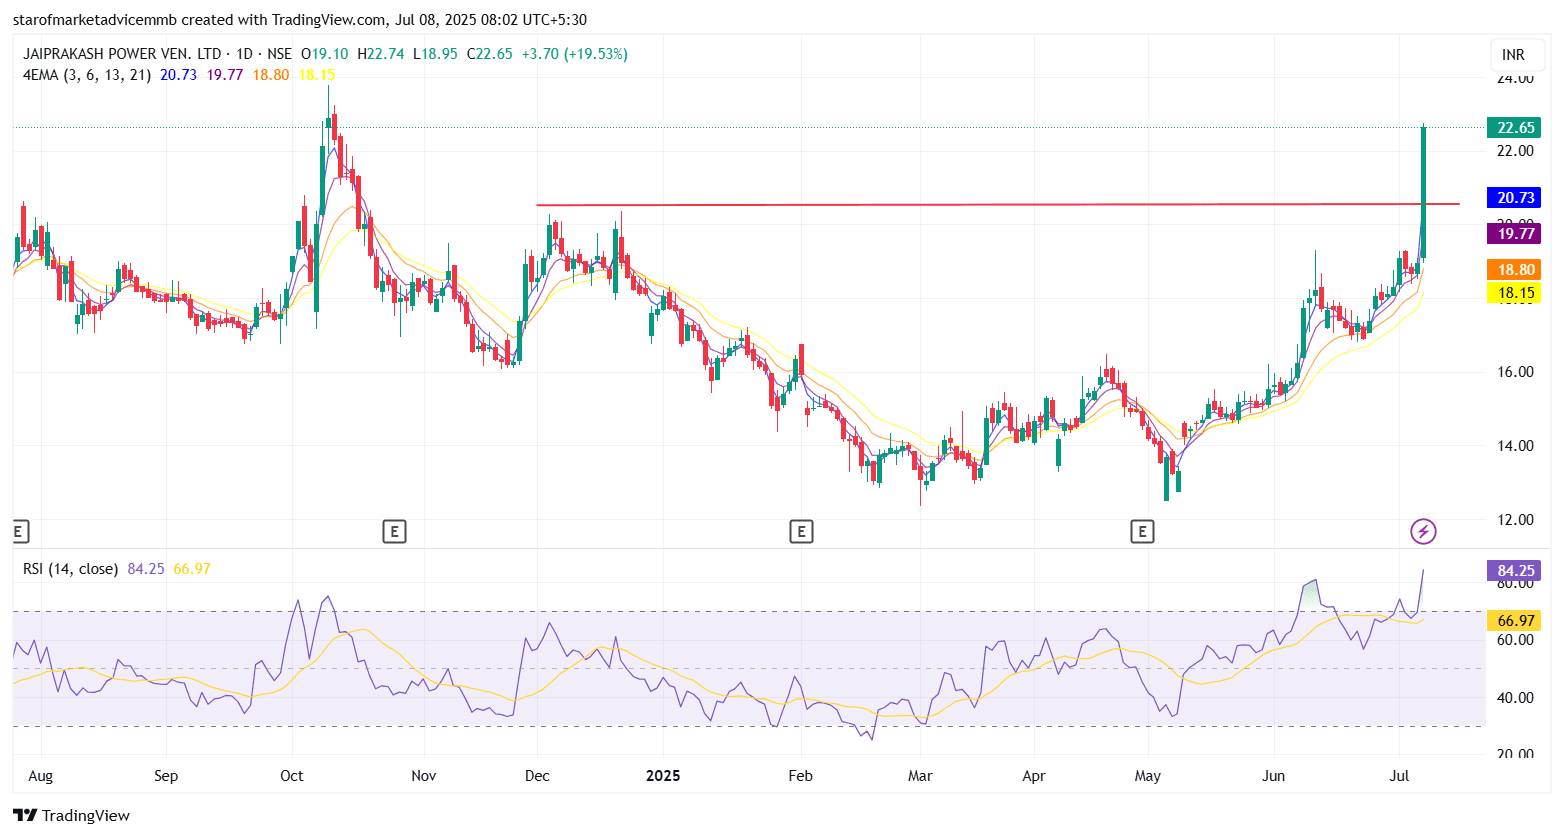Click the close value C22.65 in the legend
Viewport: 1564px width, 837px height.
click(490, 54)
